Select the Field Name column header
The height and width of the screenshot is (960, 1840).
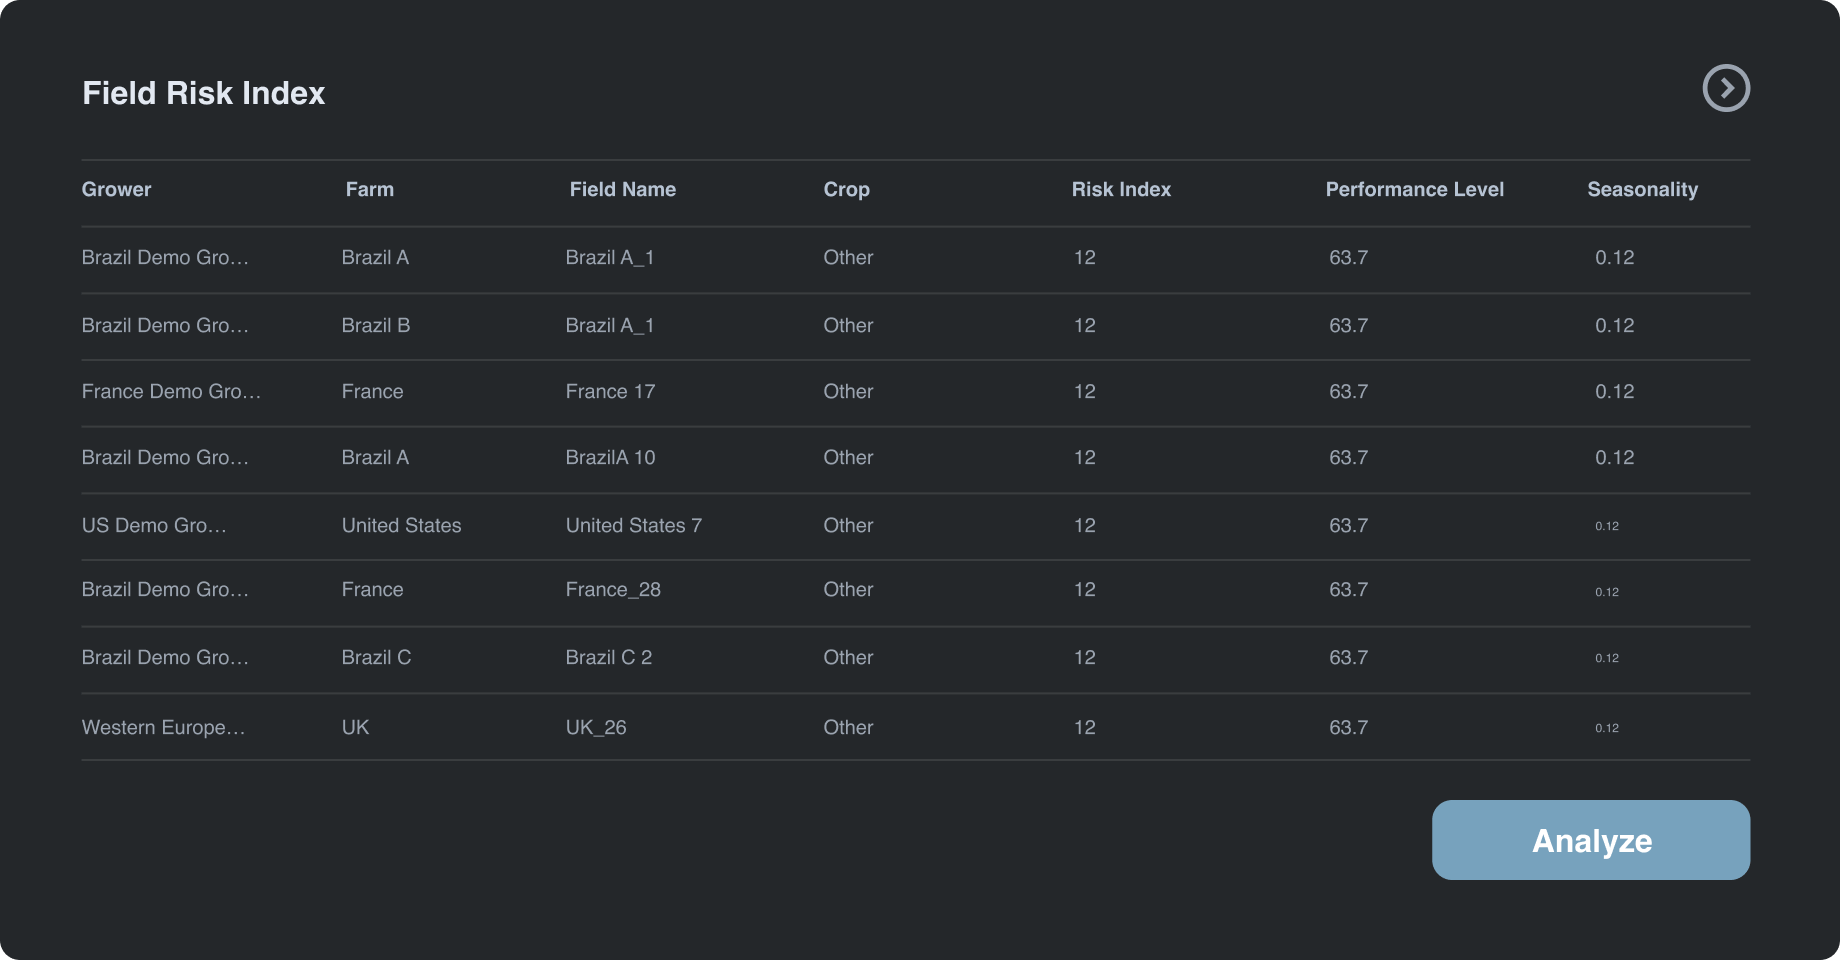622,189
